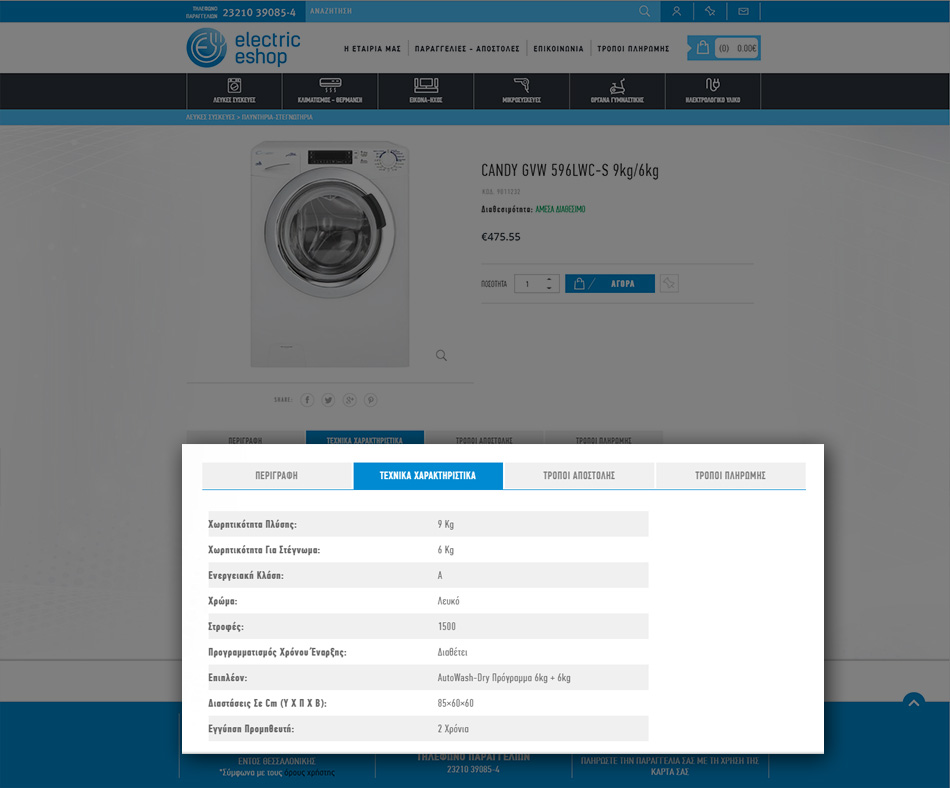Zoom product image with magnifier icon

441,356
